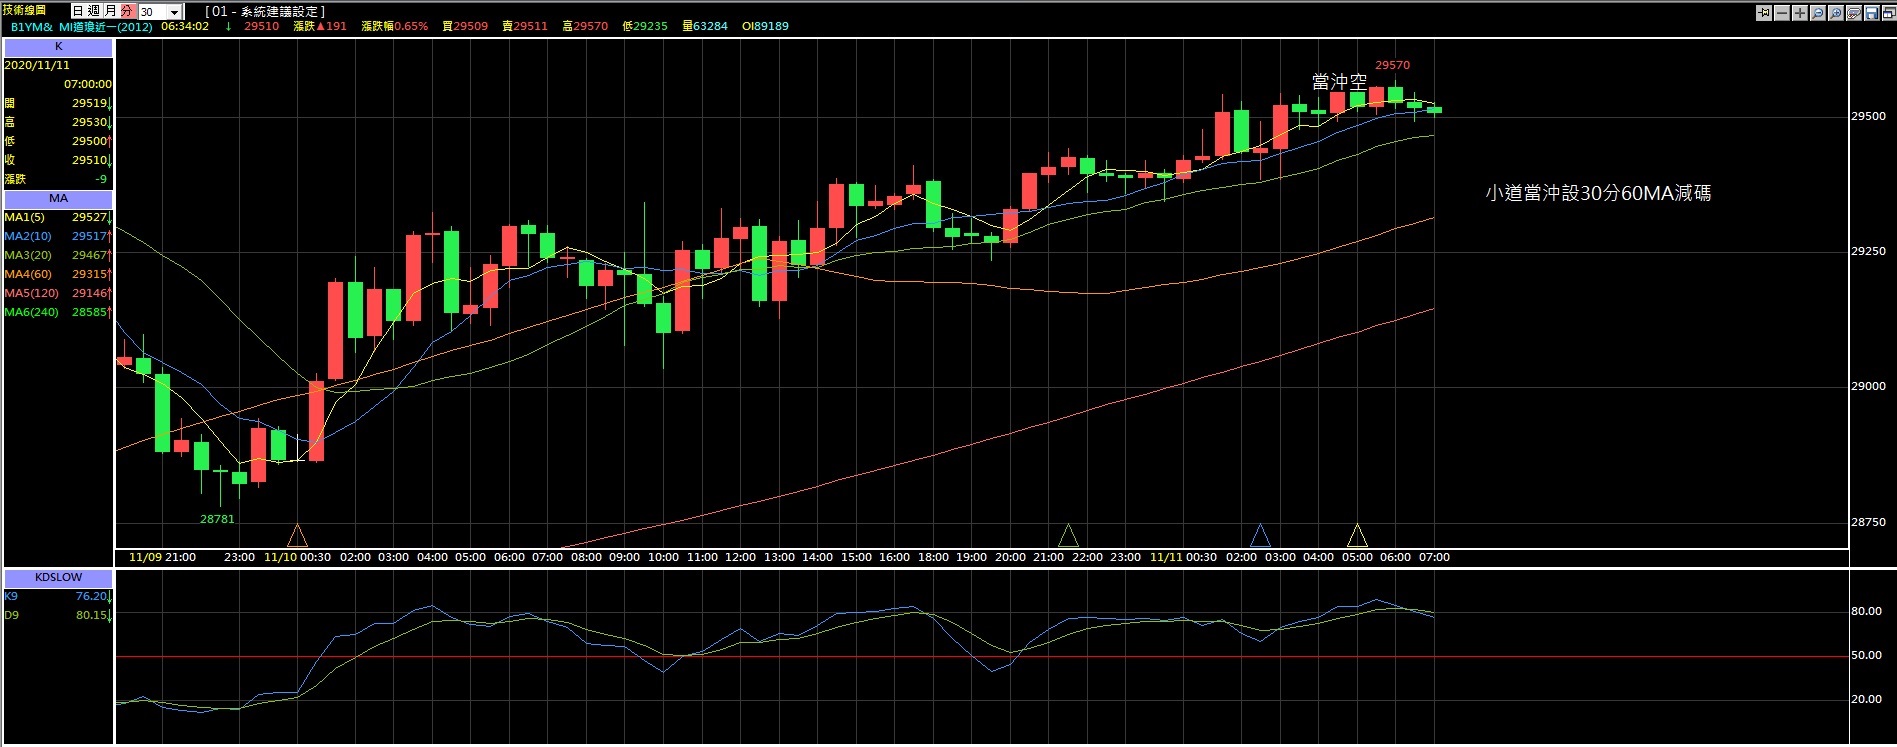Screen dimensions: 1897x747
Task: Click the high price value 29530
Action: pyautogui.click(x=89, y=122)
